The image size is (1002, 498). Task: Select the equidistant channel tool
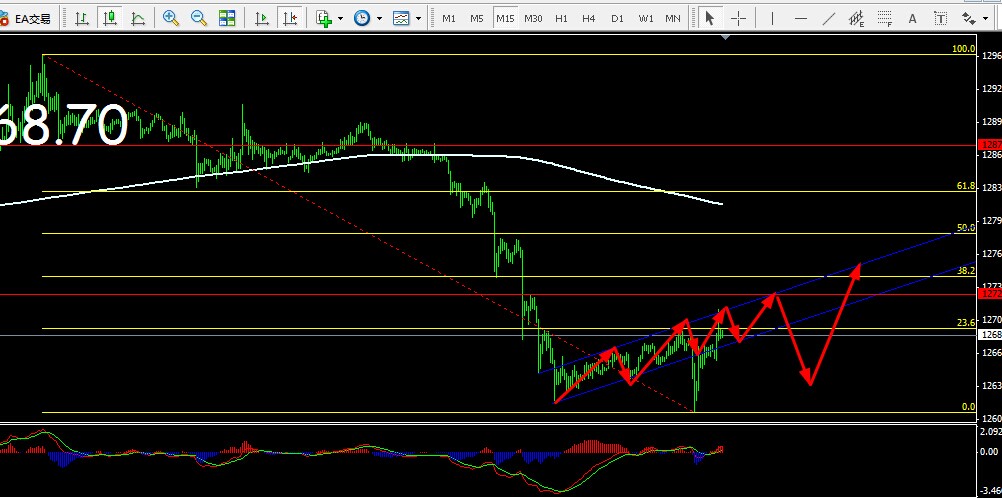coord(856,19)
